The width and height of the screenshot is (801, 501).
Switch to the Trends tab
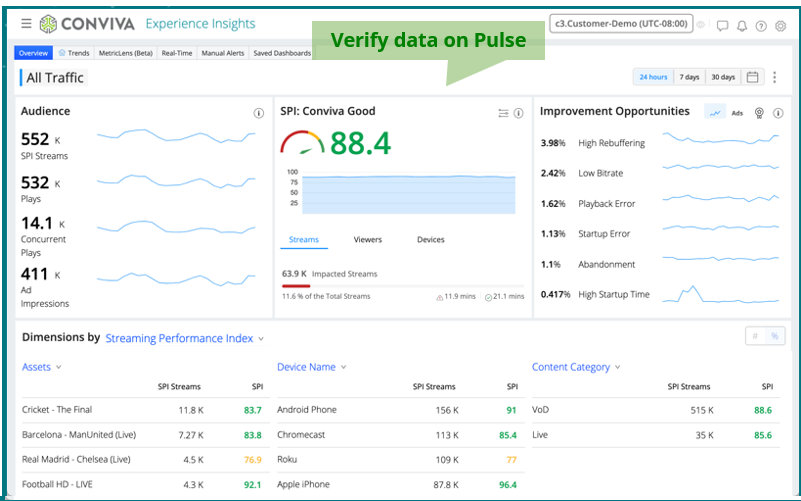pyautogui.click(x=74, y=52)
